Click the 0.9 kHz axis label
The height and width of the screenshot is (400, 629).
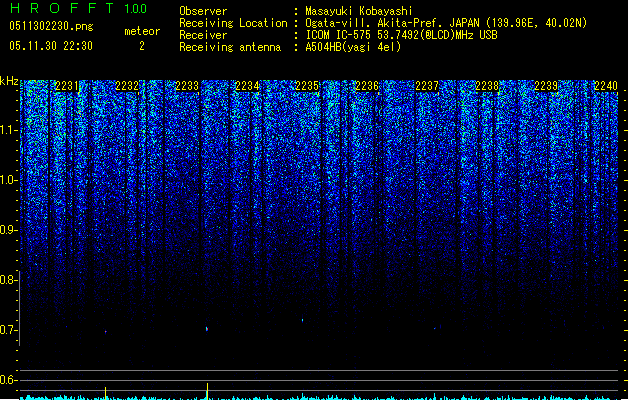pos(9,230)
